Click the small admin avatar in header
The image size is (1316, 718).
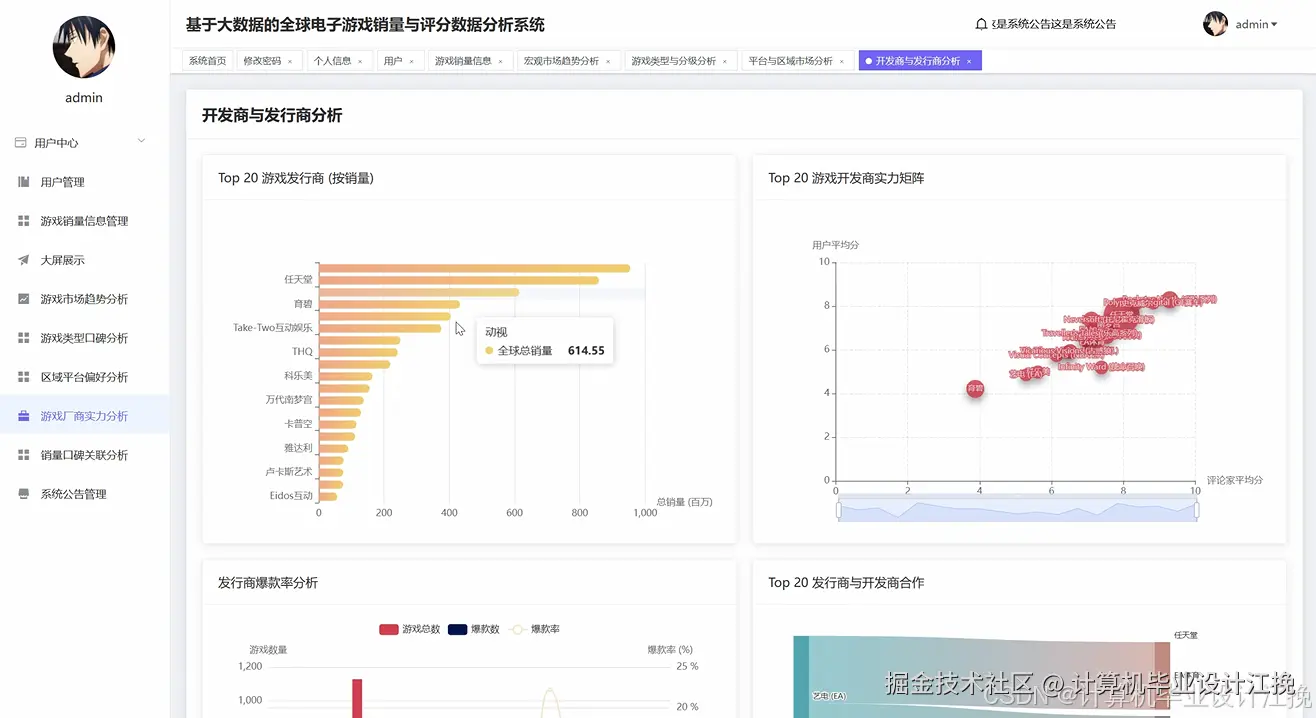(x=1215, y=24)
